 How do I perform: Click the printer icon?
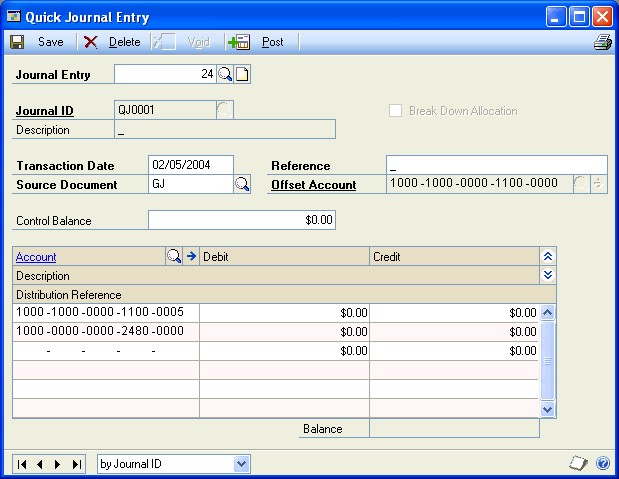603,42
